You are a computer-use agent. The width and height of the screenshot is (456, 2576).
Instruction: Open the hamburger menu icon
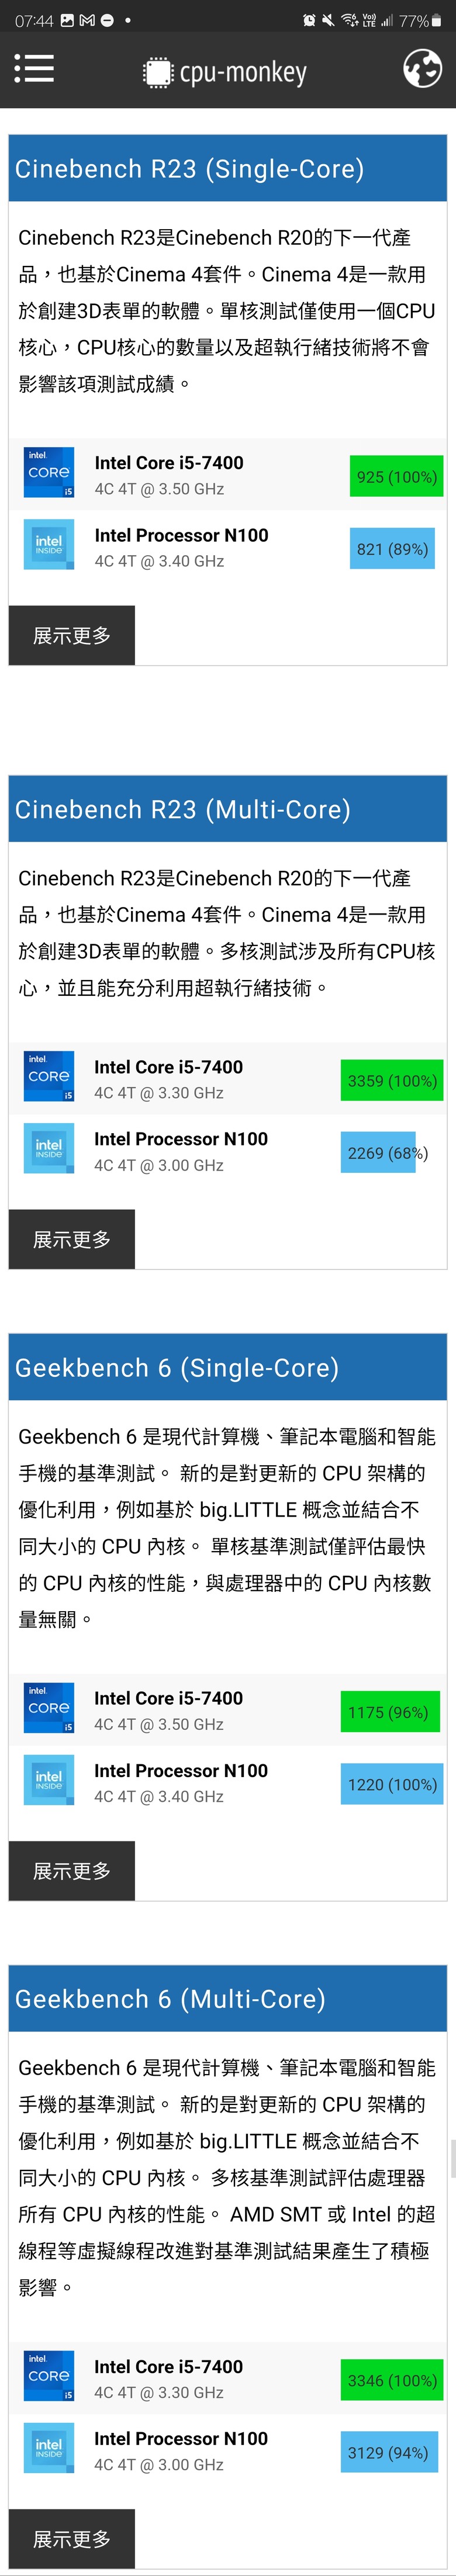tap(34, 69)
